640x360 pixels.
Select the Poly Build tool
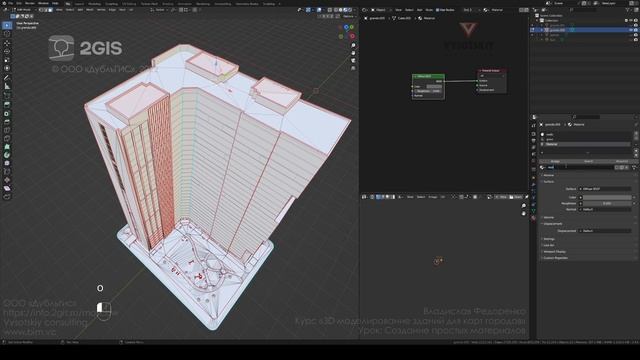click(x=7, y=147)
